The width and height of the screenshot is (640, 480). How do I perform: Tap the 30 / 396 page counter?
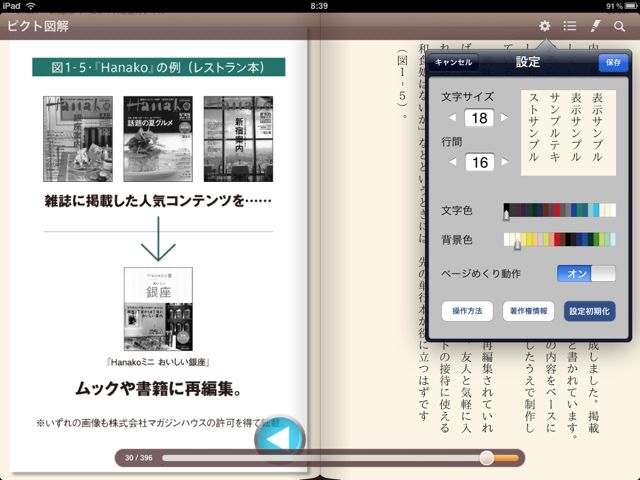pos(139,458)
